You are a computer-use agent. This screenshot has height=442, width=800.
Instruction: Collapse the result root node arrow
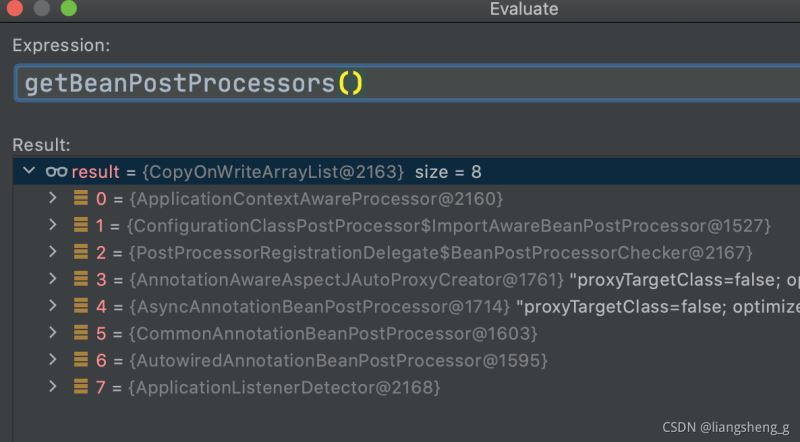pyautogui.click(x=28, y=172)
